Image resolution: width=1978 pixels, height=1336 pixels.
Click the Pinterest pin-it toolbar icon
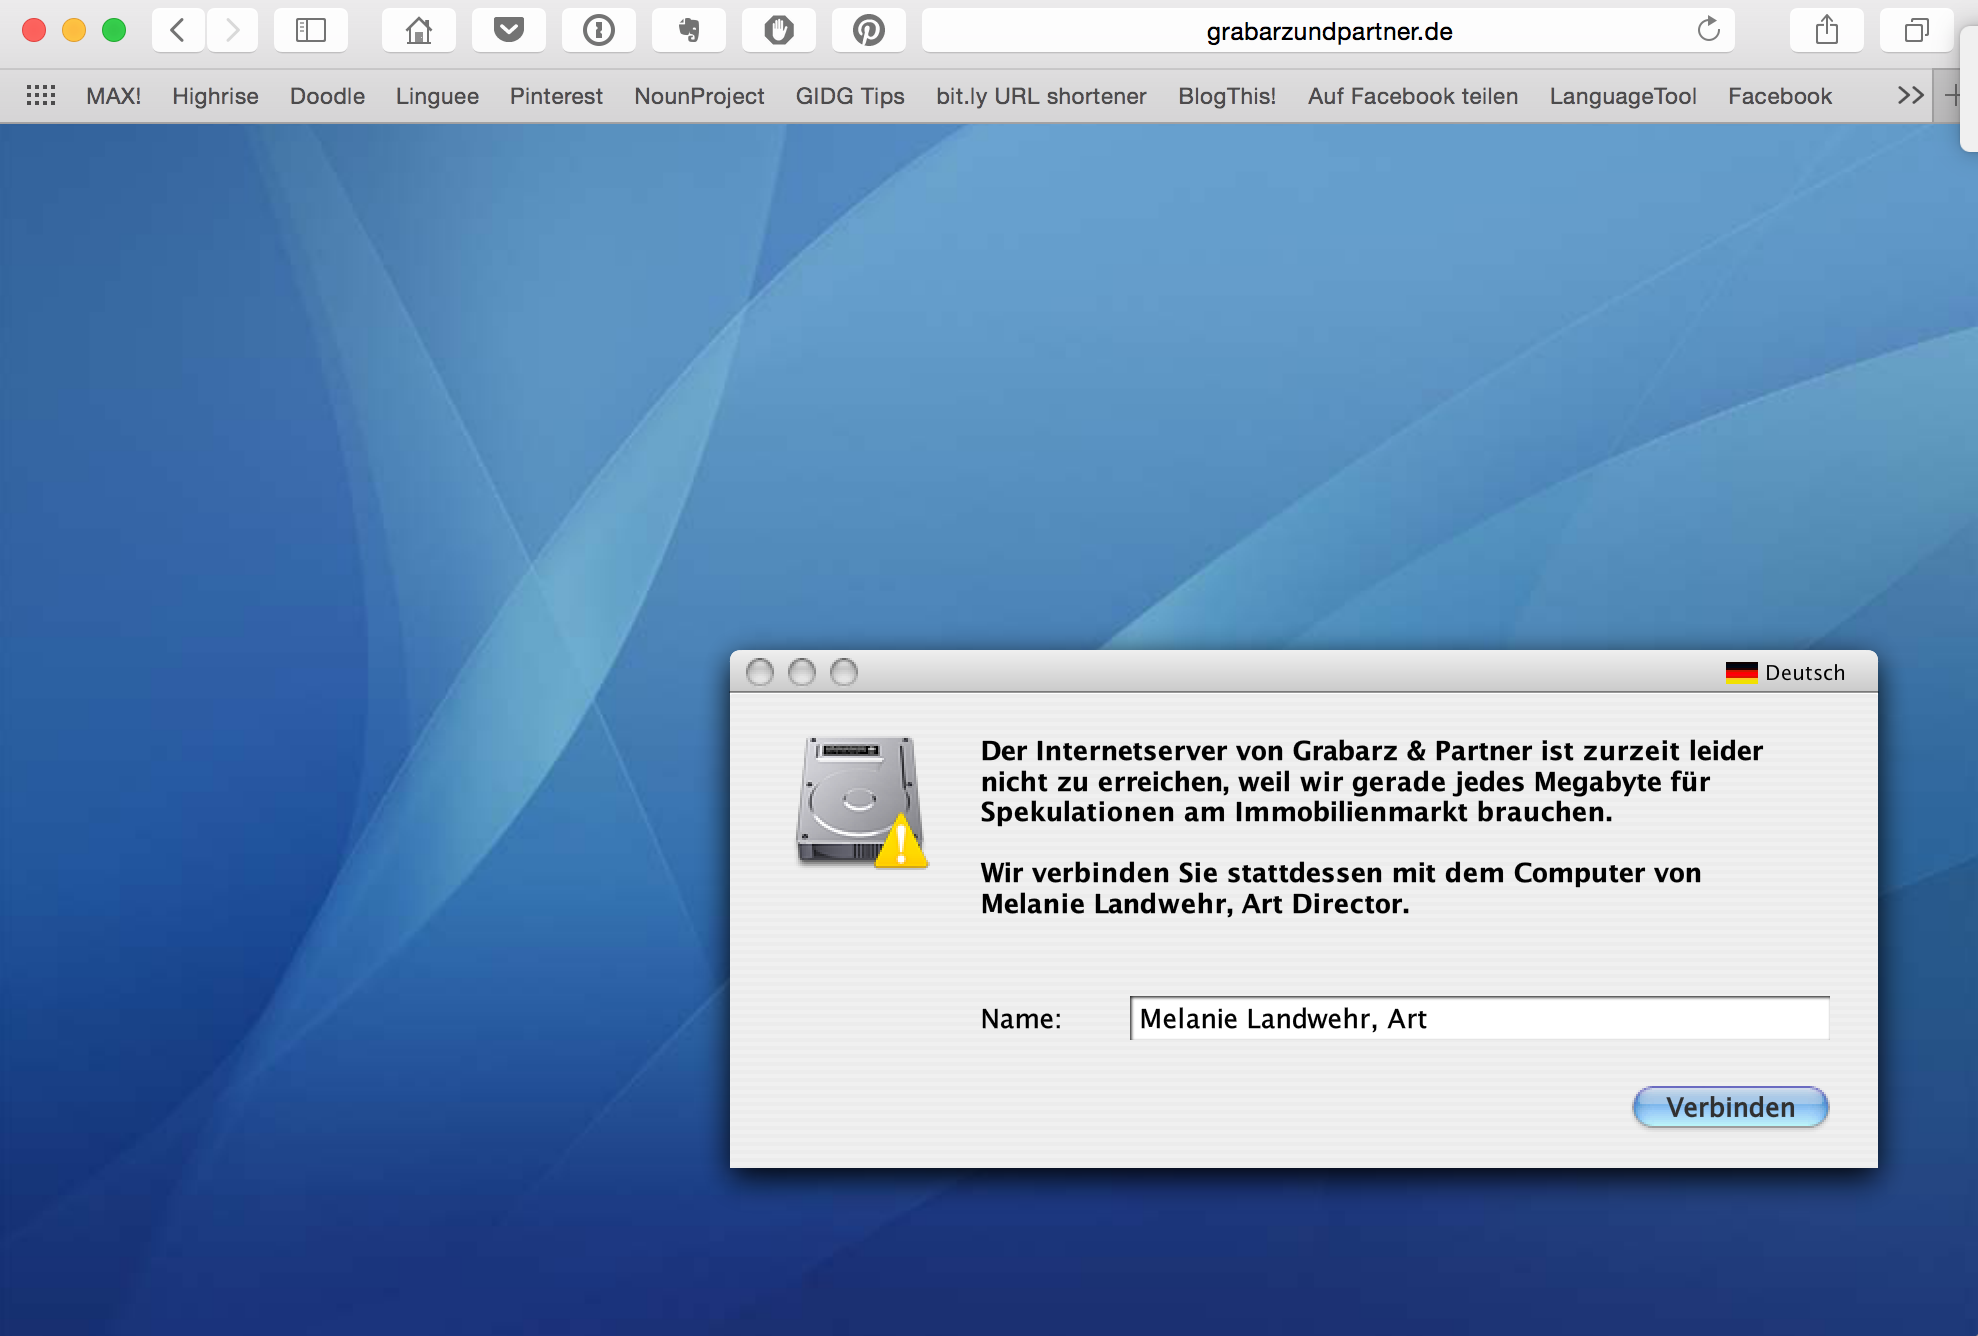[868, 31]
